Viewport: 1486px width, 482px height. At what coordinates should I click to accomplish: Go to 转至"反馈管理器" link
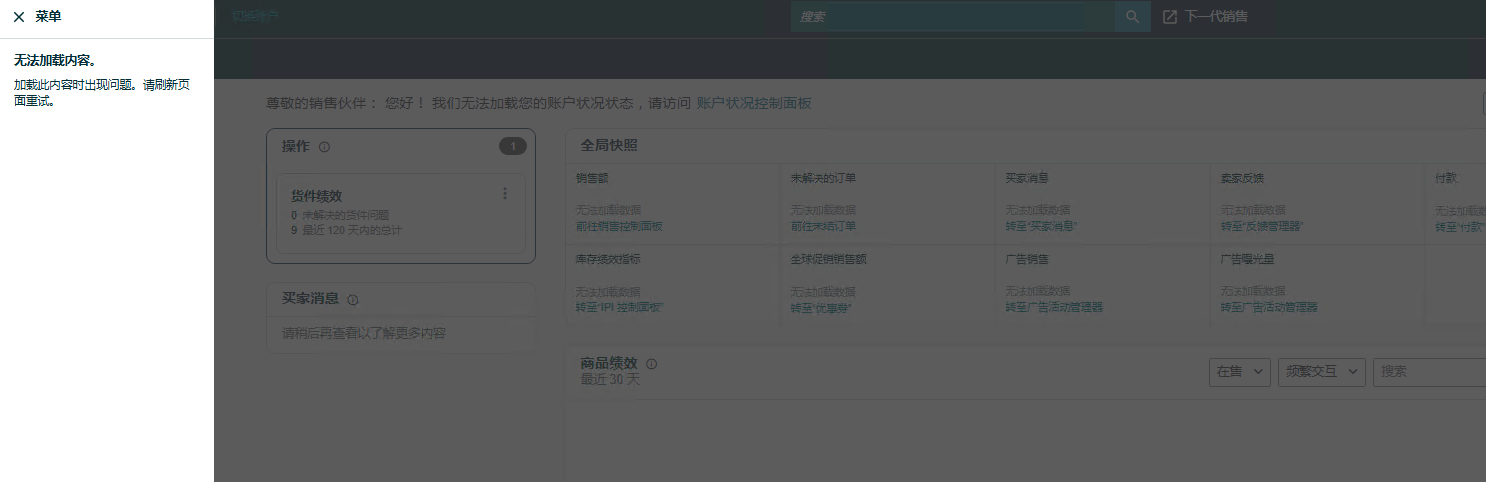tap(1262, 226)
